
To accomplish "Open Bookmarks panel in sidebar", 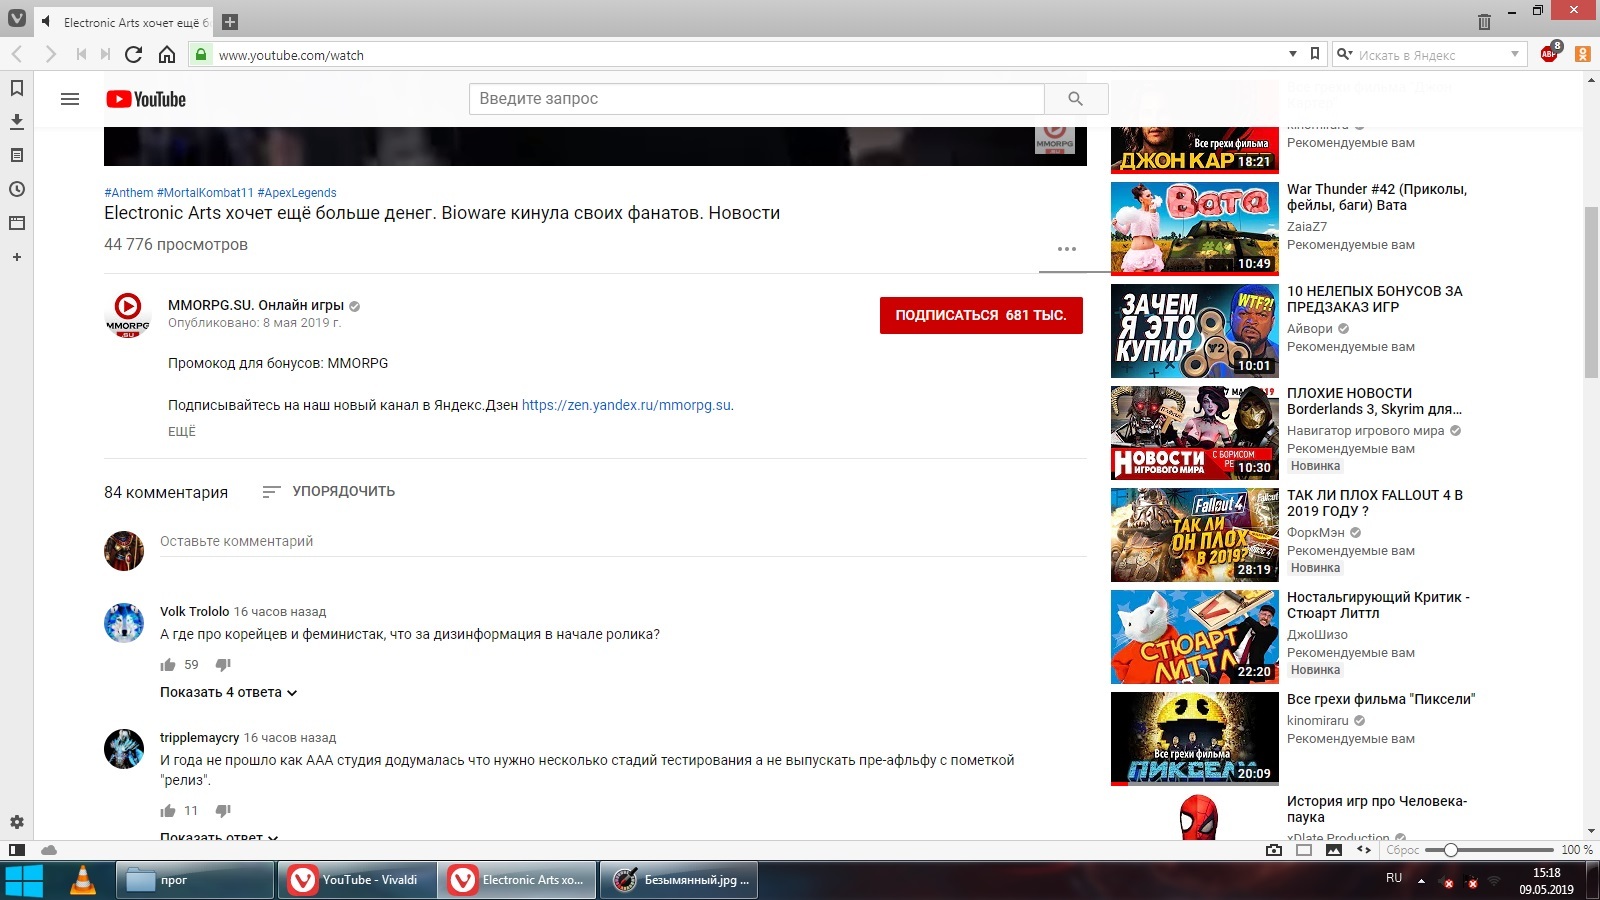I will 17,88.
